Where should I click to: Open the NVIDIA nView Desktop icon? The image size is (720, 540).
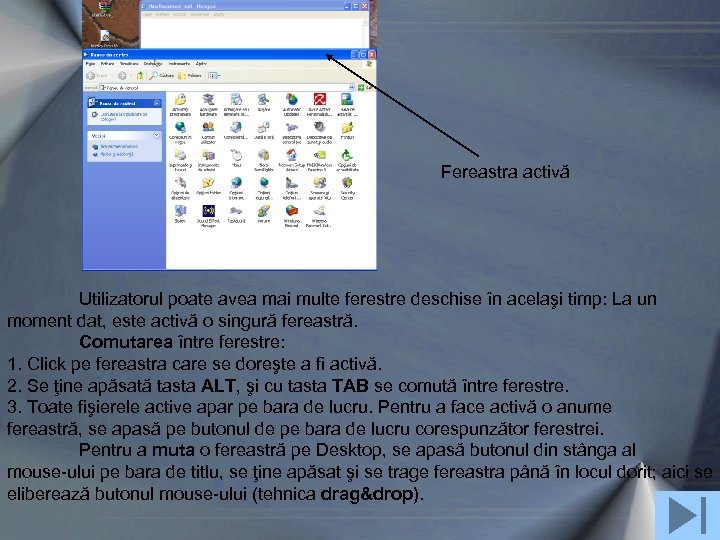pyautogui.click(x=320, y=155)
